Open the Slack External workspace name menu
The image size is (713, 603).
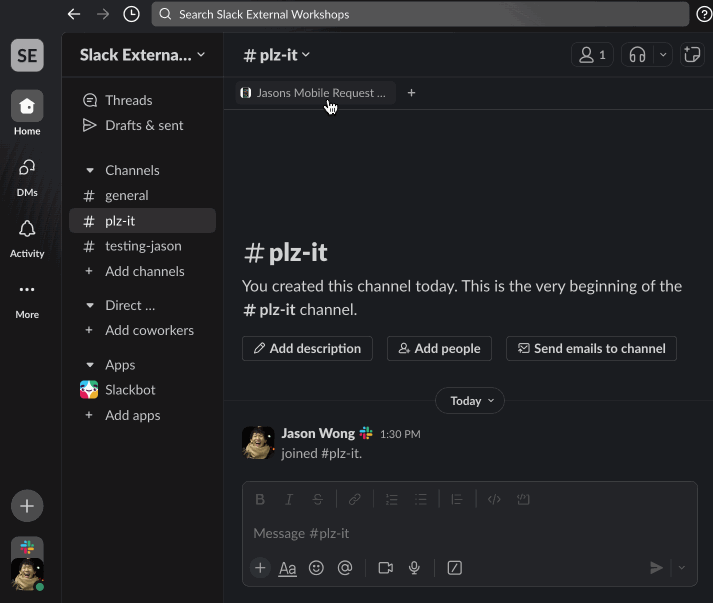(x=142, y=55)
